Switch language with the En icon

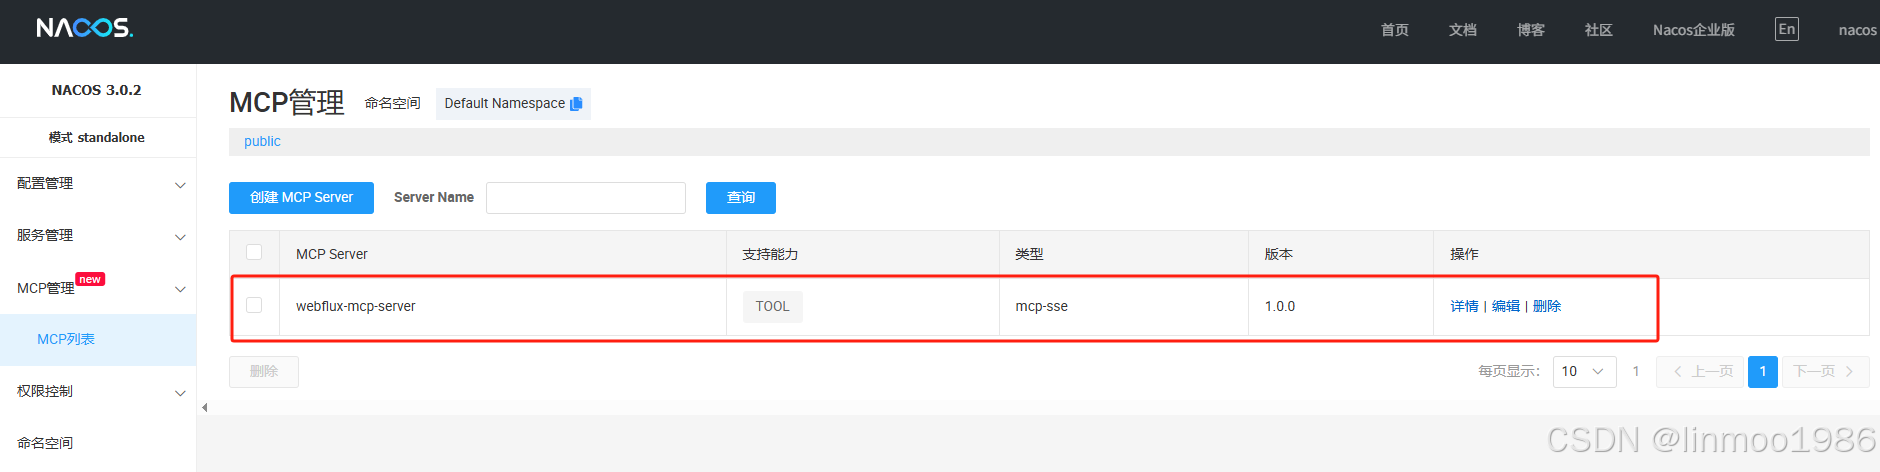1787,29
